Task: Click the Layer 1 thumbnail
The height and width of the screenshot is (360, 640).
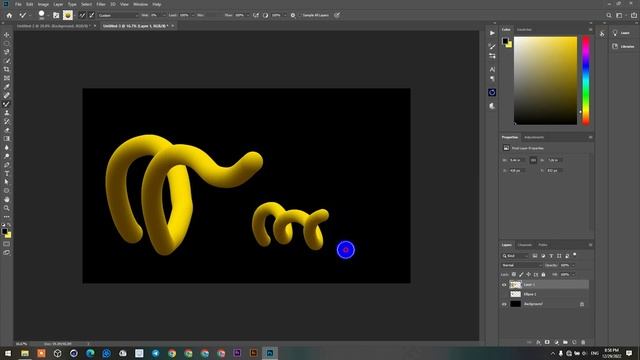Action: click(516, 284)
